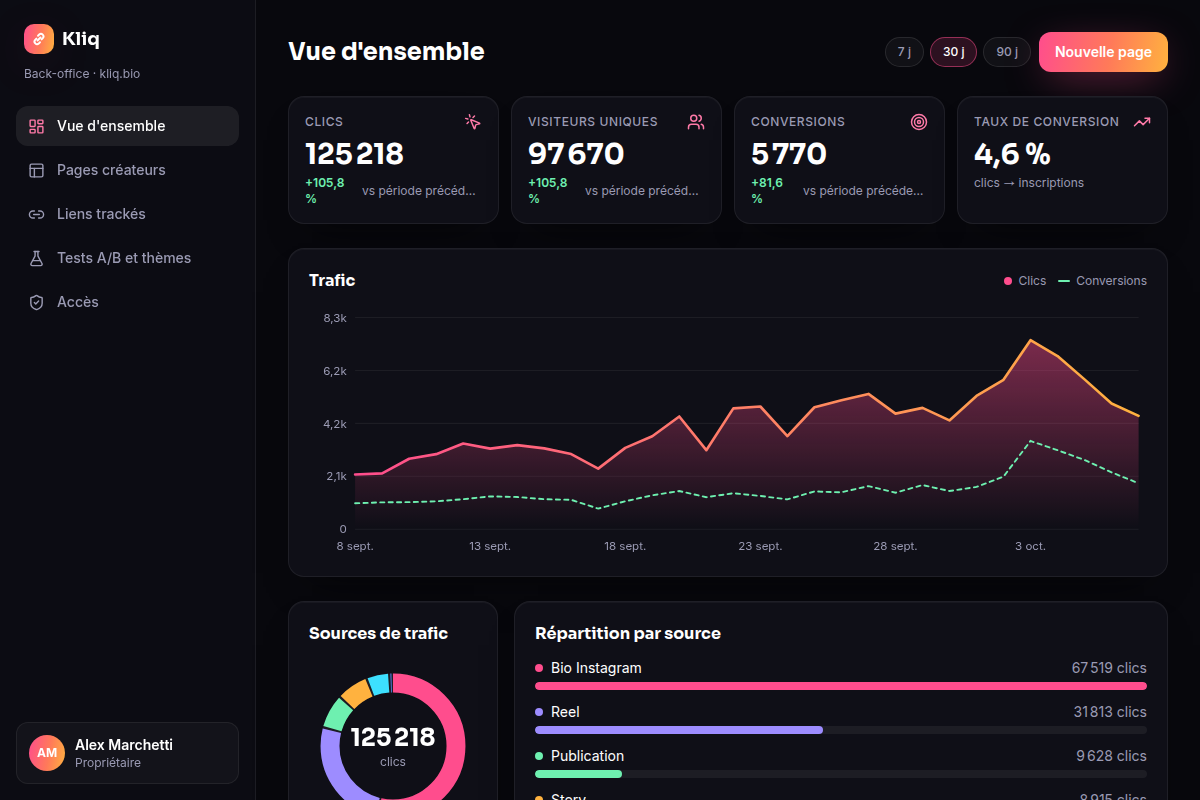The image size is (1200, 800).
Task: Open Alex Marchetti account card
Action: tap(127, 753)
